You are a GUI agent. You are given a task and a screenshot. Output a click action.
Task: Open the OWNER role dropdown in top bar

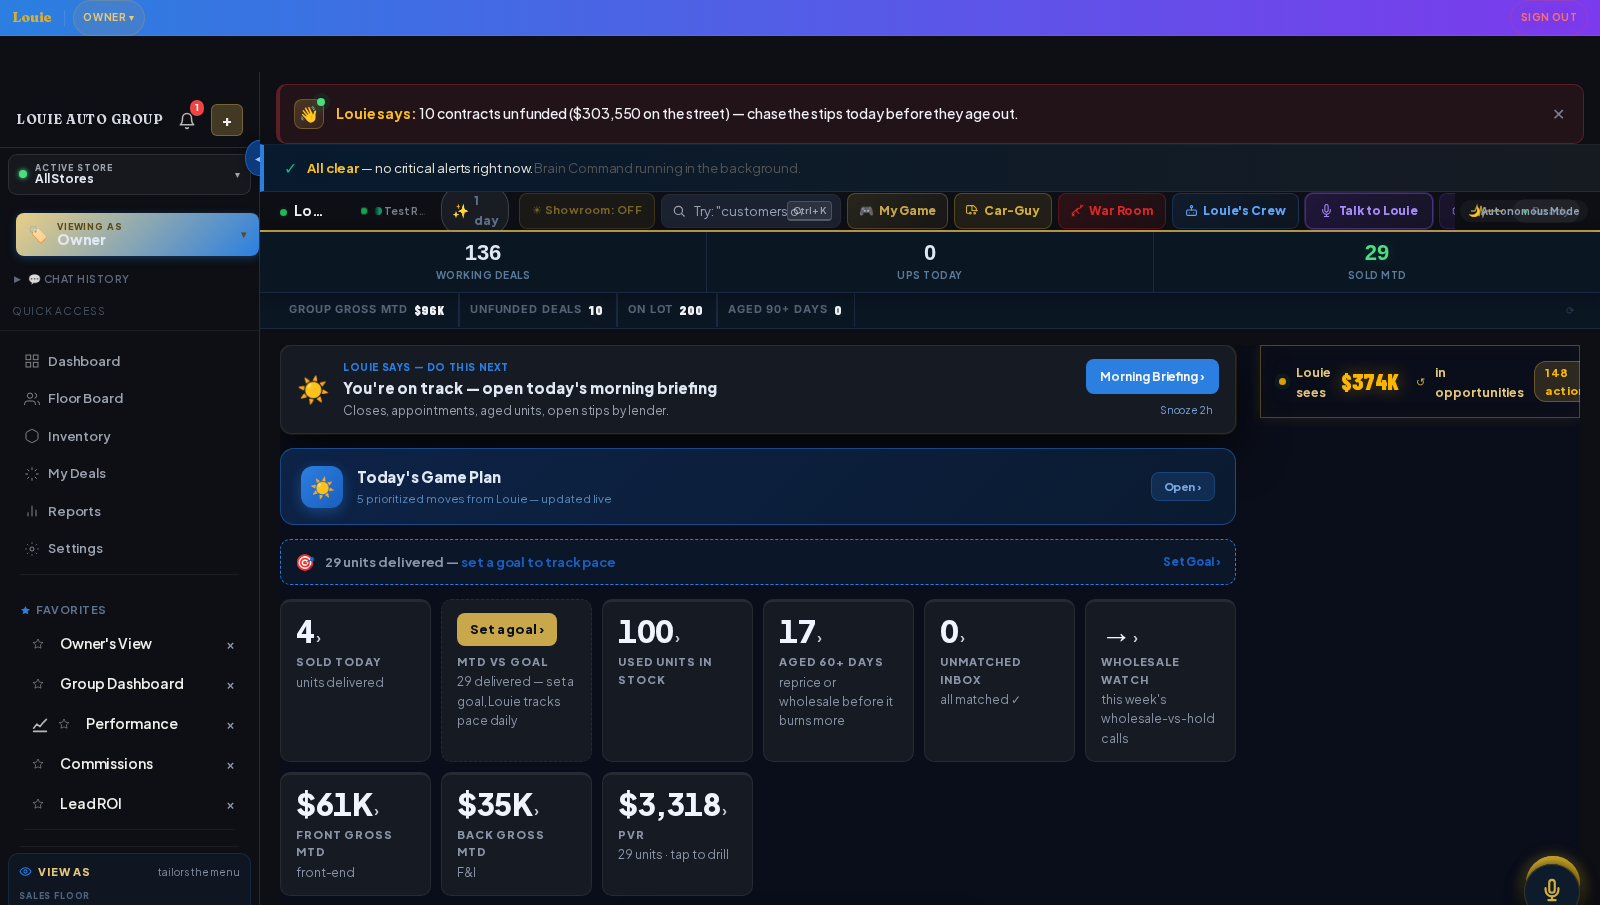(109, 17)
